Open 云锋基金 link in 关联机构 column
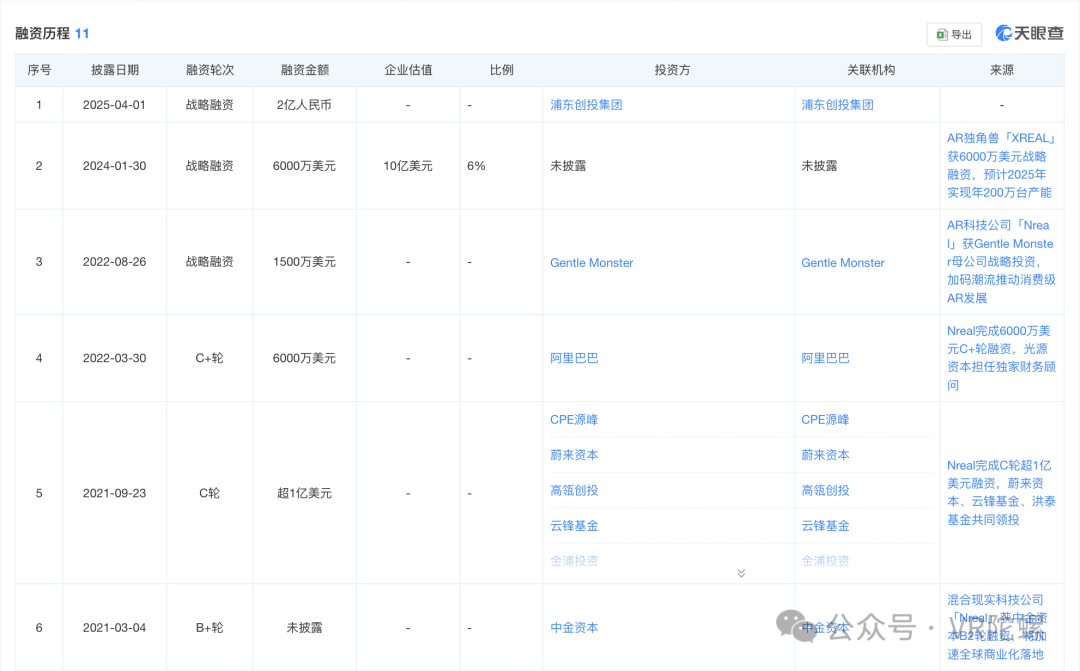The image size is (1080, 671). coord(825,526)
